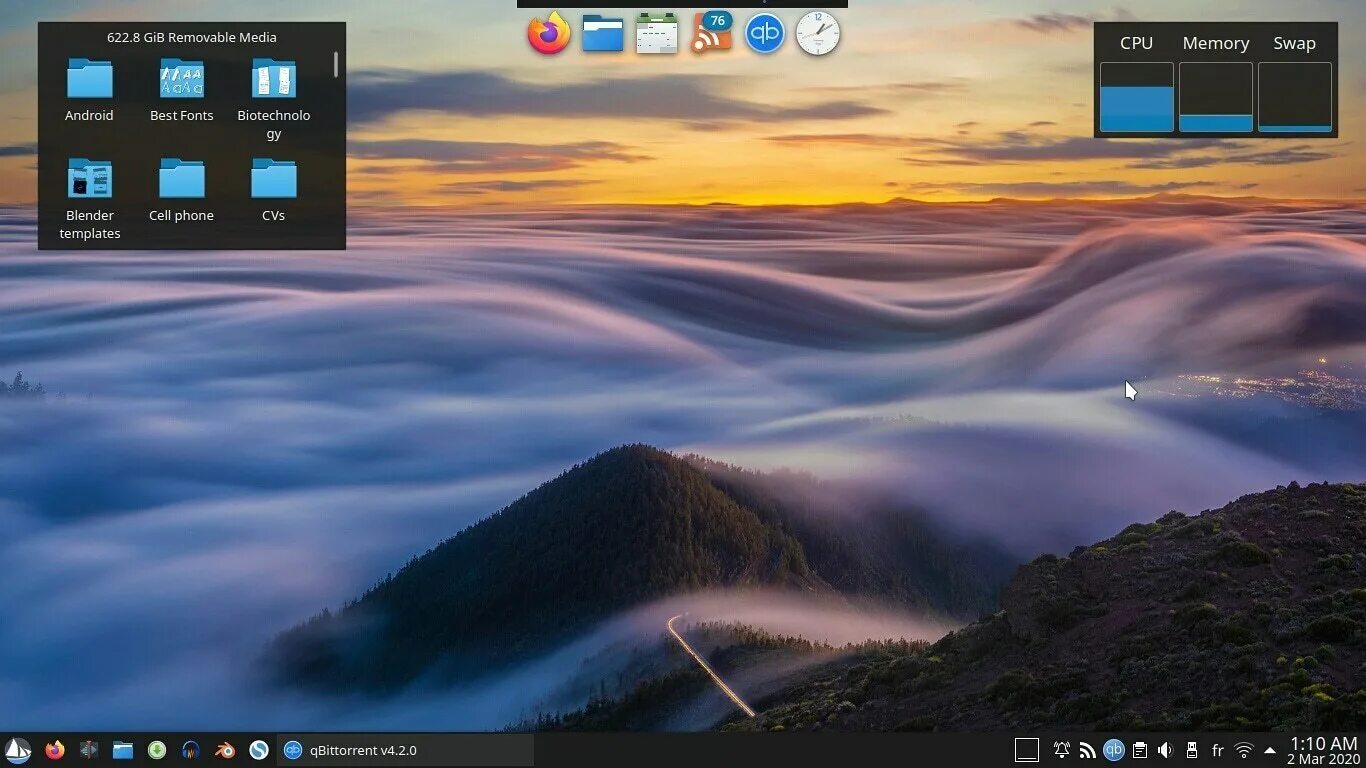
Task: Switch the fr keyboard layout indicator
Action: [x=1218, y=750]
